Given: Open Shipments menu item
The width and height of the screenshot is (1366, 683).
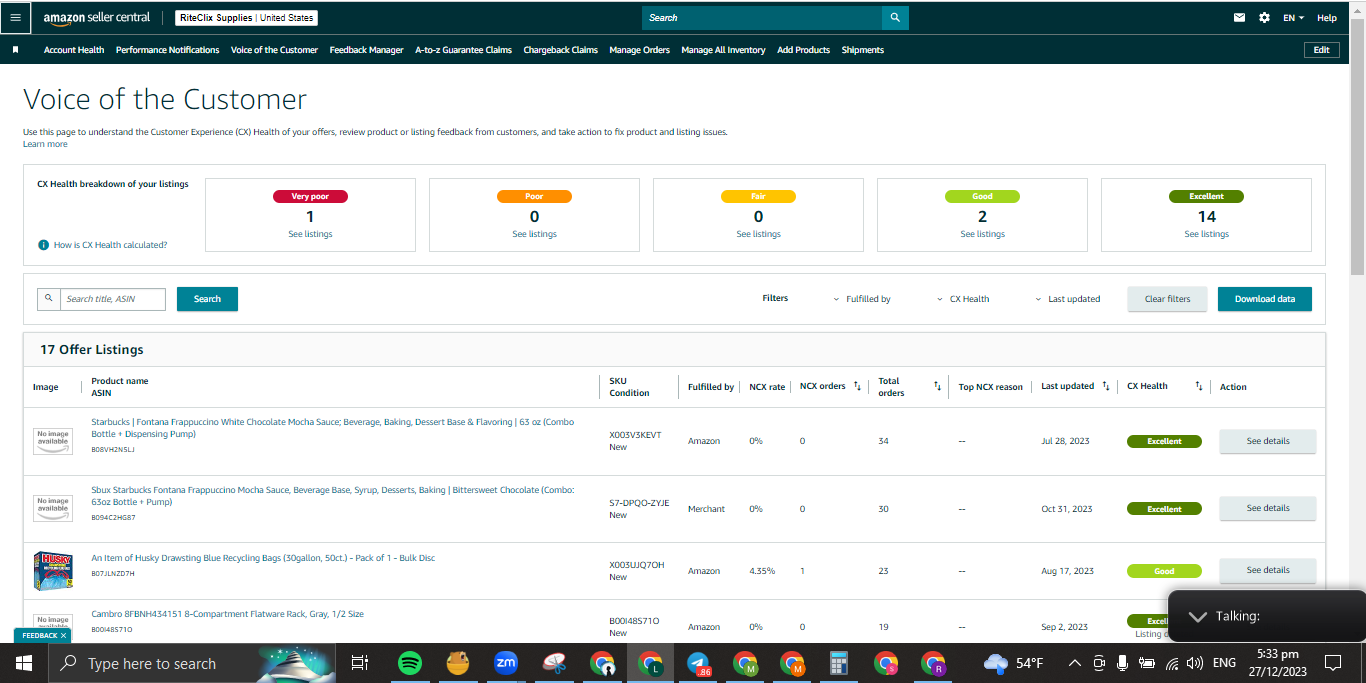Looking at the screenshot, I should [863, 50].
